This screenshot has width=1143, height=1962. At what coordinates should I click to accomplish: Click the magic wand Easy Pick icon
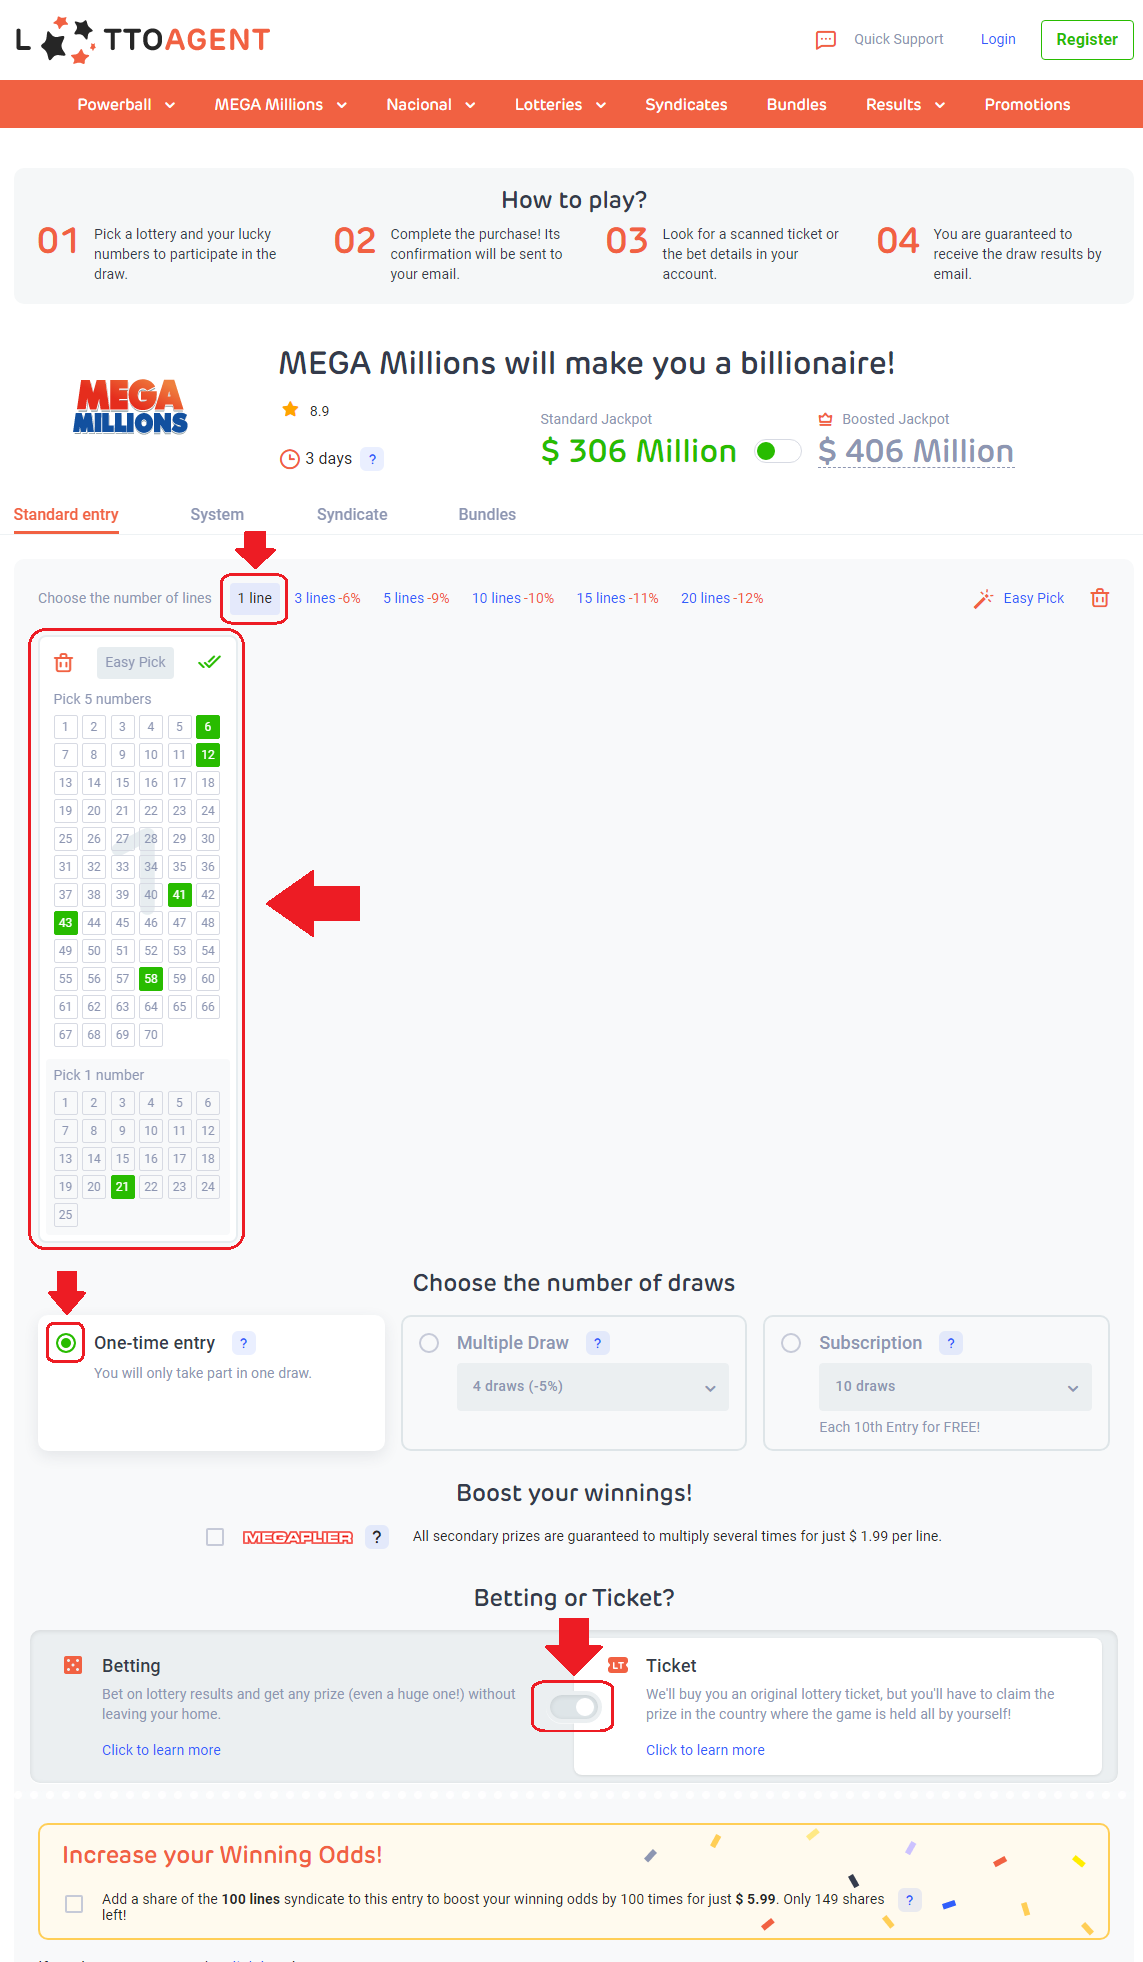[x=984, y=598]
